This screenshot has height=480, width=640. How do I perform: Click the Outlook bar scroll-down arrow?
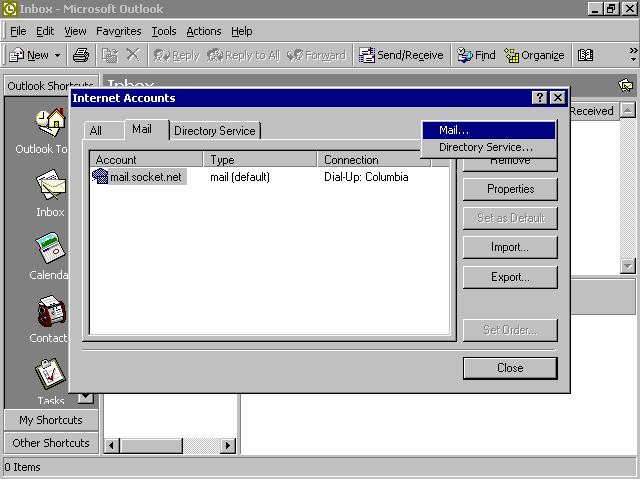click(86, 397)
